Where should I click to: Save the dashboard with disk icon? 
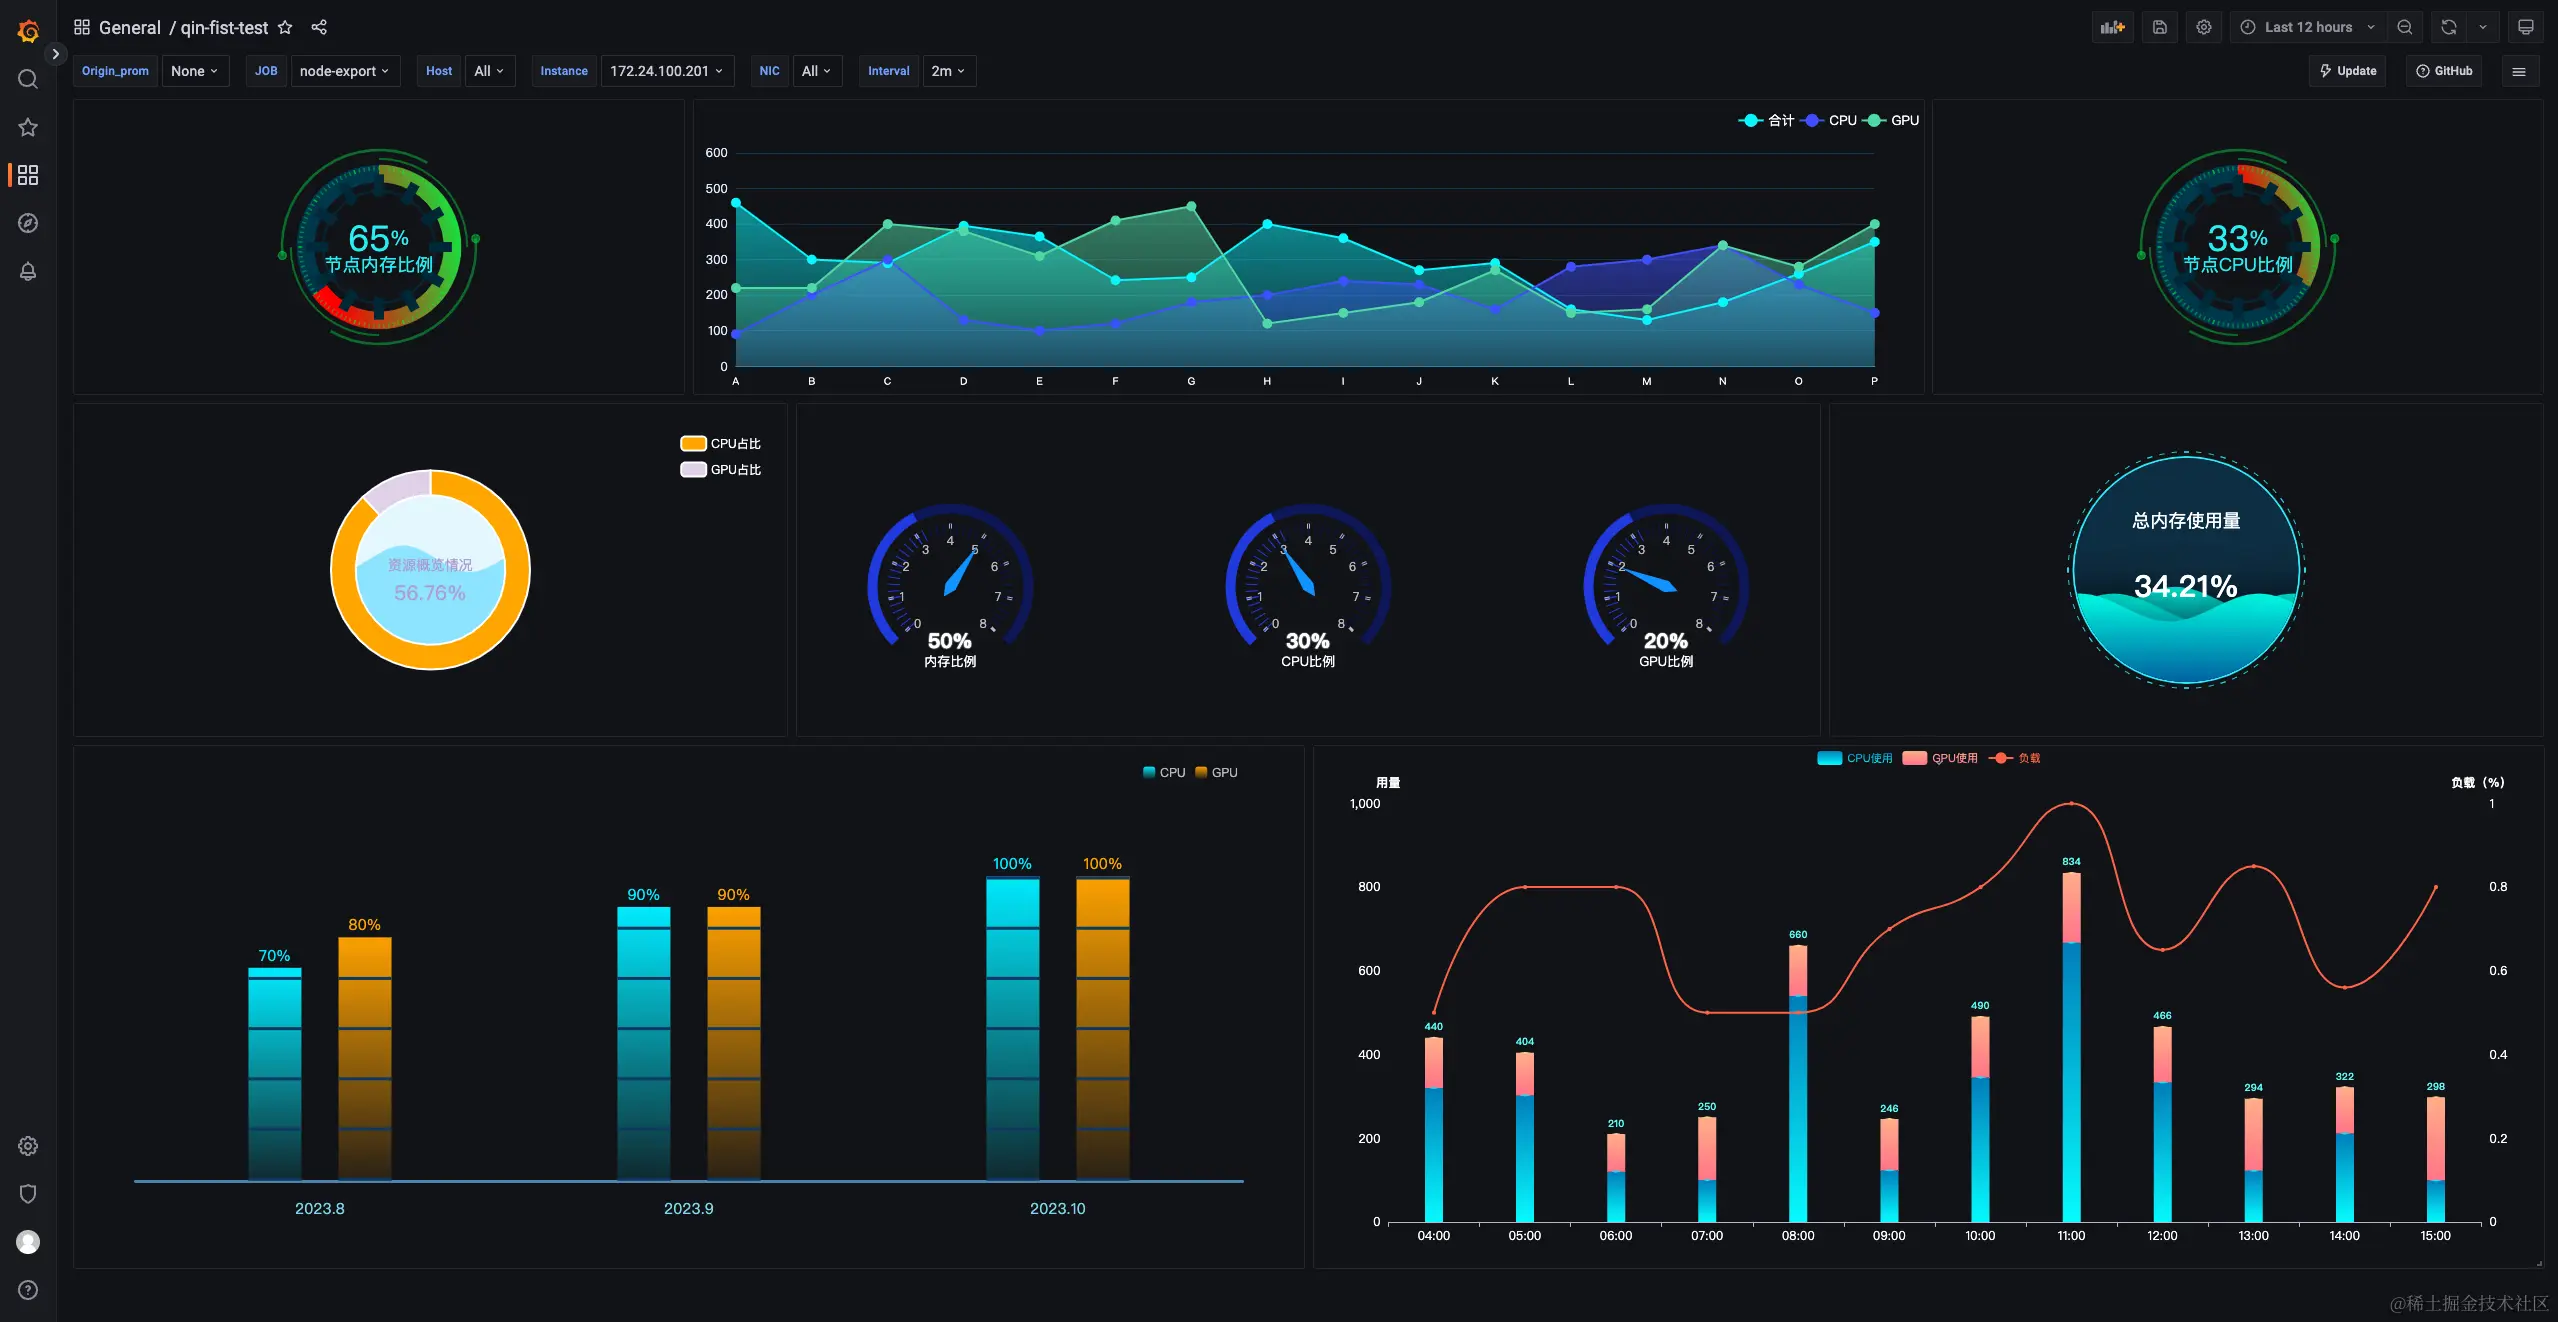(2160, 27)
